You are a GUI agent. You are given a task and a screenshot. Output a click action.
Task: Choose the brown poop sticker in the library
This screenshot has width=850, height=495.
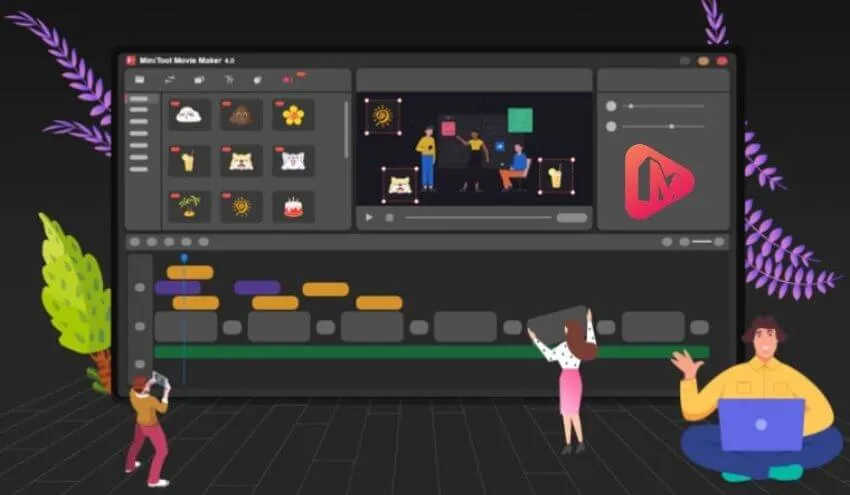pos(241,114)
